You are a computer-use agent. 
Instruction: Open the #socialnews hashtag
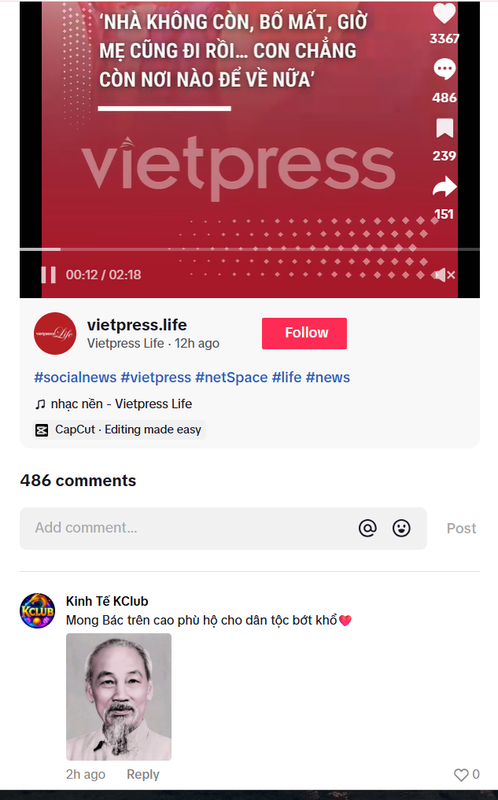[75, 377]
